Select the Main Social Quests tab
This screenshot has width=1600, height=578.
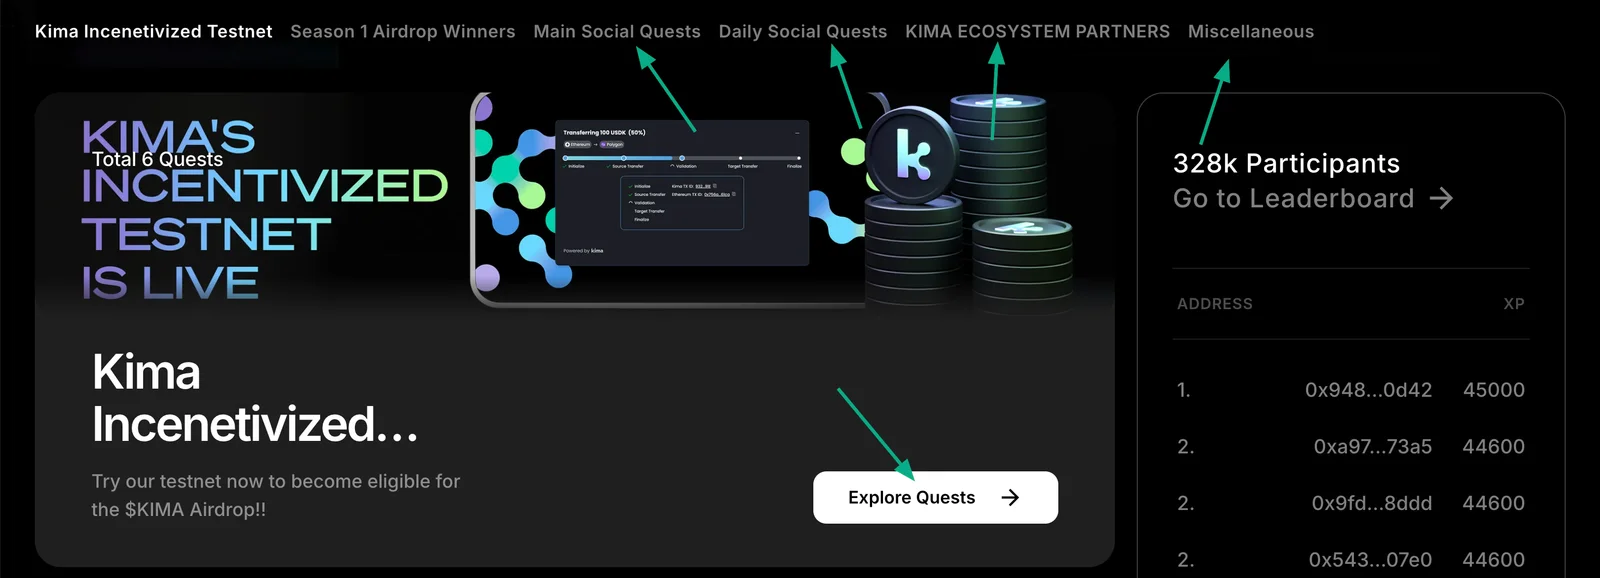pos(617,31)
